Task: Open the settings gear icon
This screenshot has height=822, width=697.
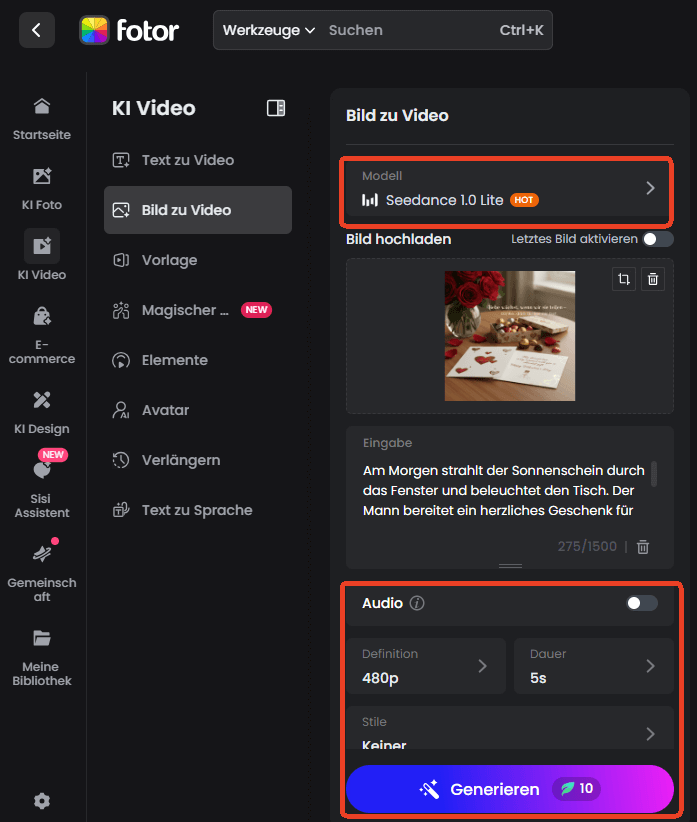Action: pyautogui.click(x=41, y=800)
